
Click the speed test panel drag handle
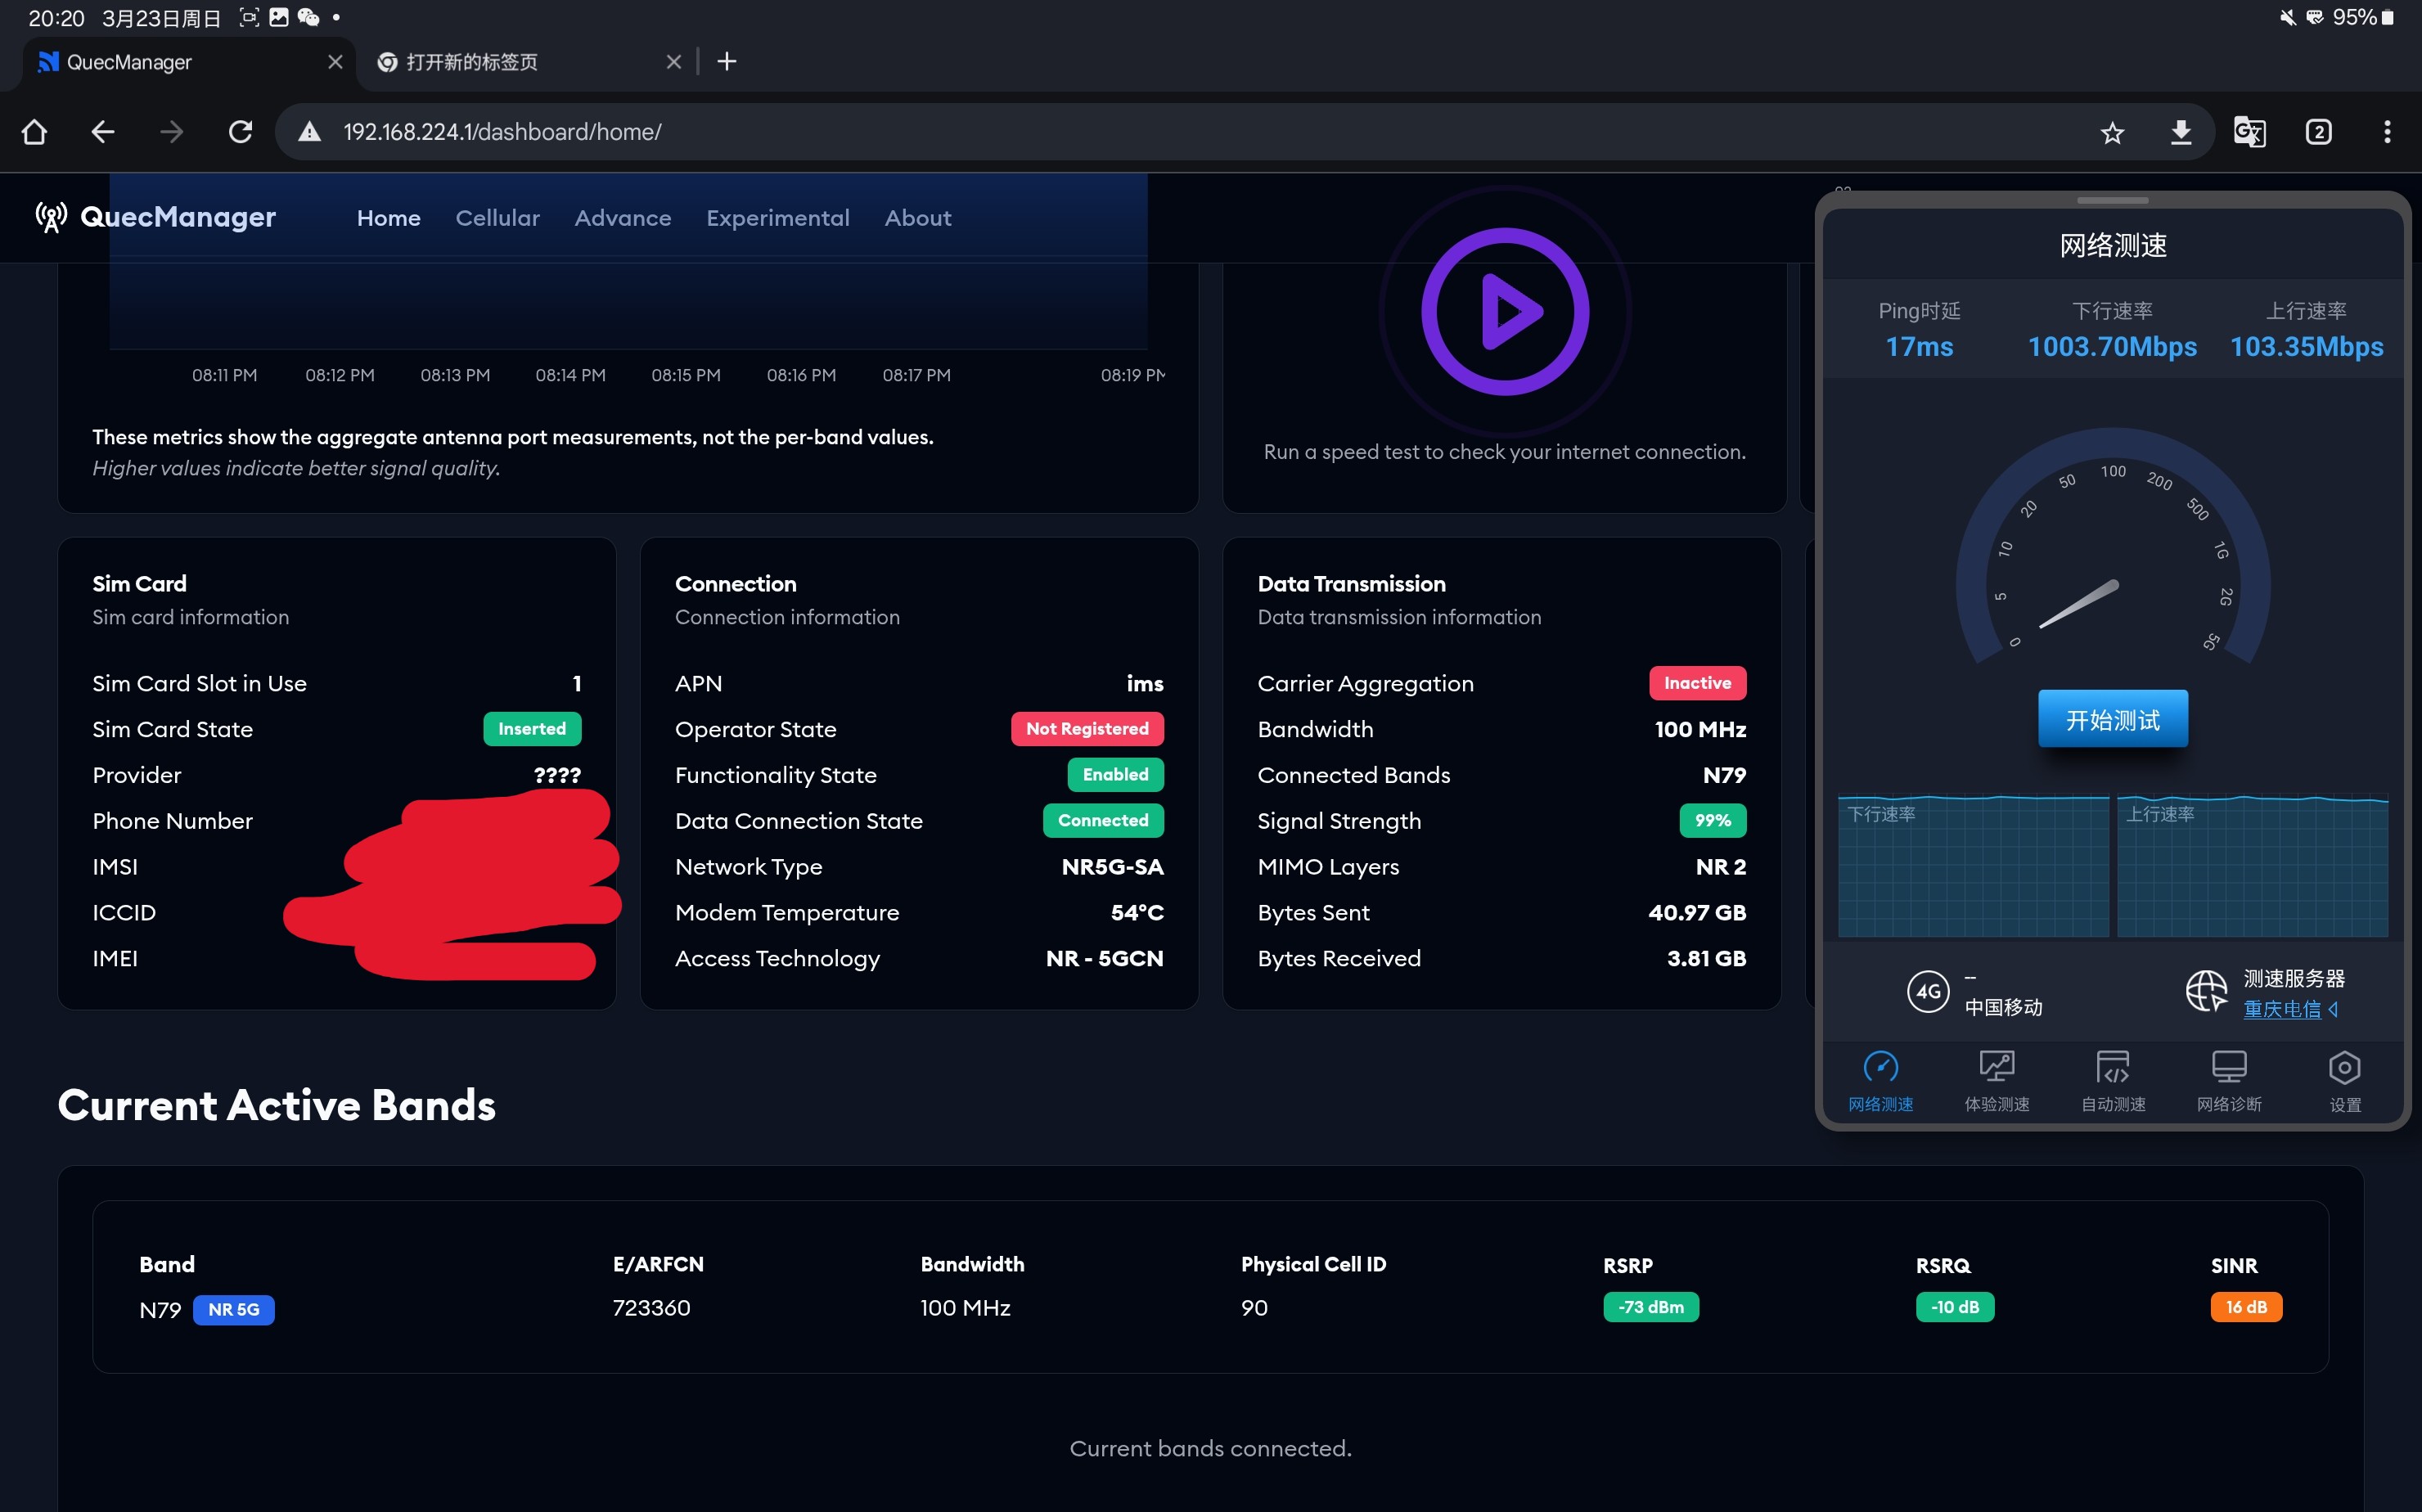(2112, 201)
